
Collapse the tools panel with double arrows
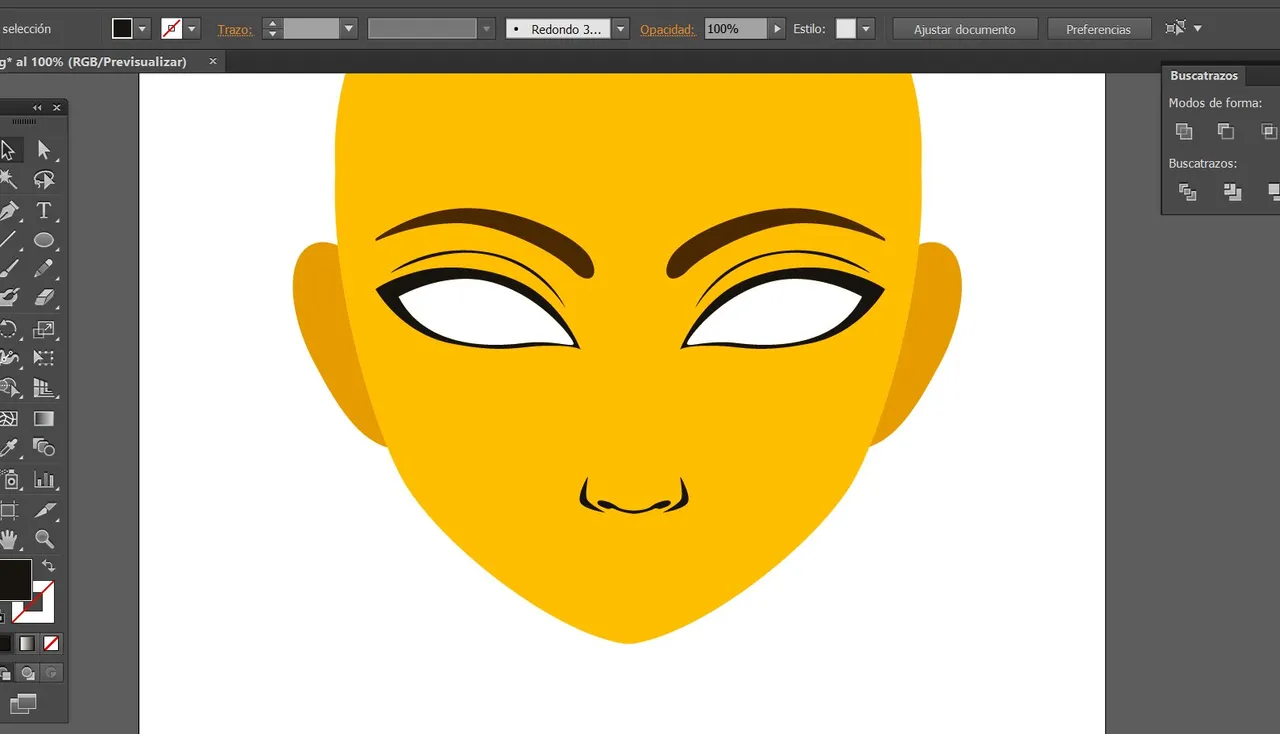click(37, 108)
